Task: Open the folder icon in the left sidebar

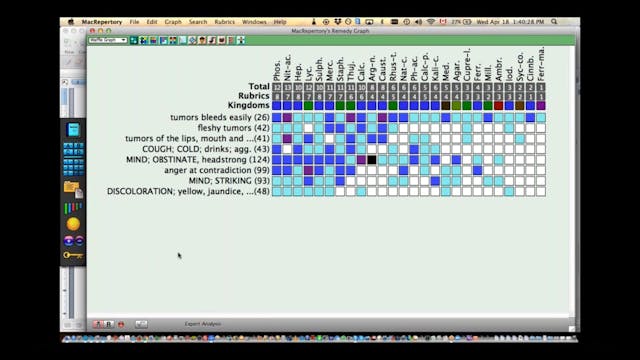Action: point(73,189)
